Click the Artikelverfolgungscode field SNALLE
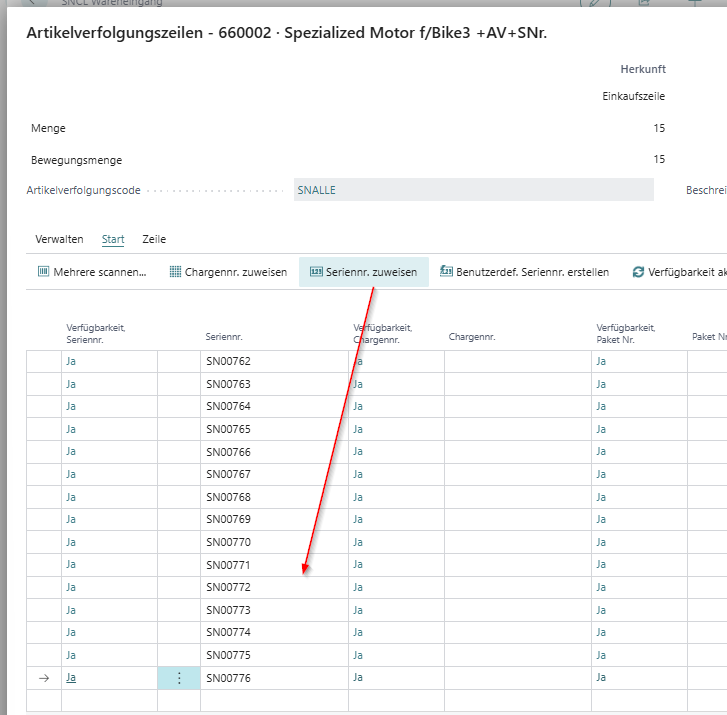727x715 pixels. coord(473,190)
